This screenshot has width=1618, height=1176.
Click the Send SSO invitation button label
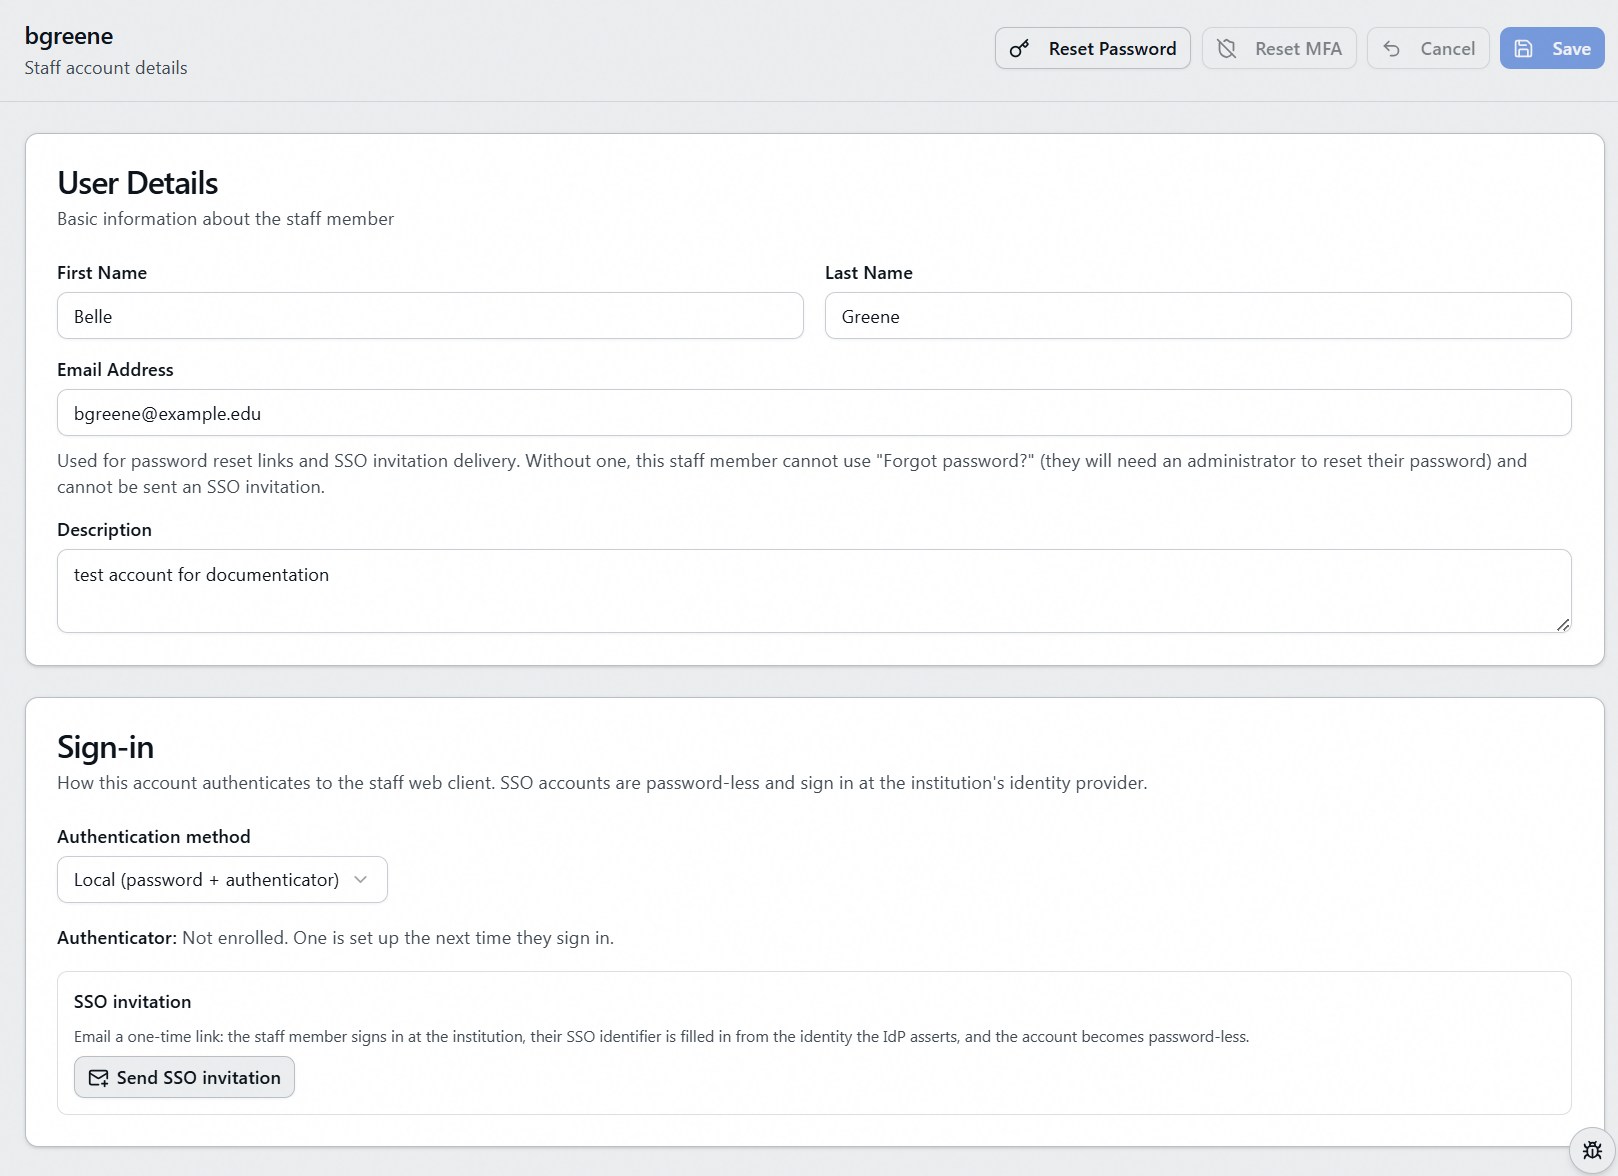pos(198,1078)
